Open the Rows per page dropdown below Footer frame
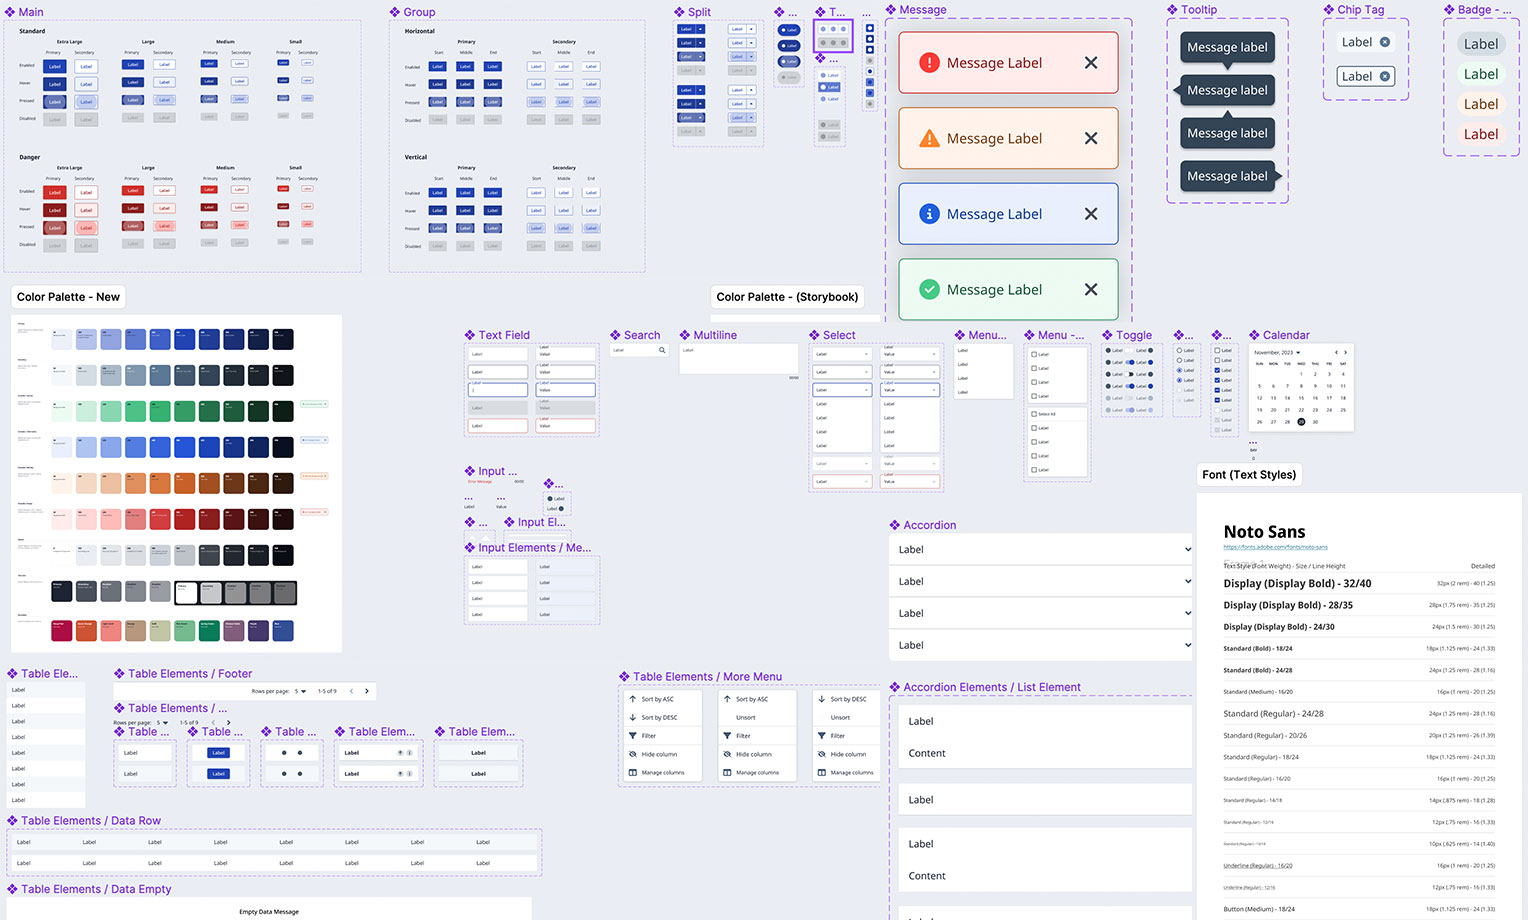 162,722
